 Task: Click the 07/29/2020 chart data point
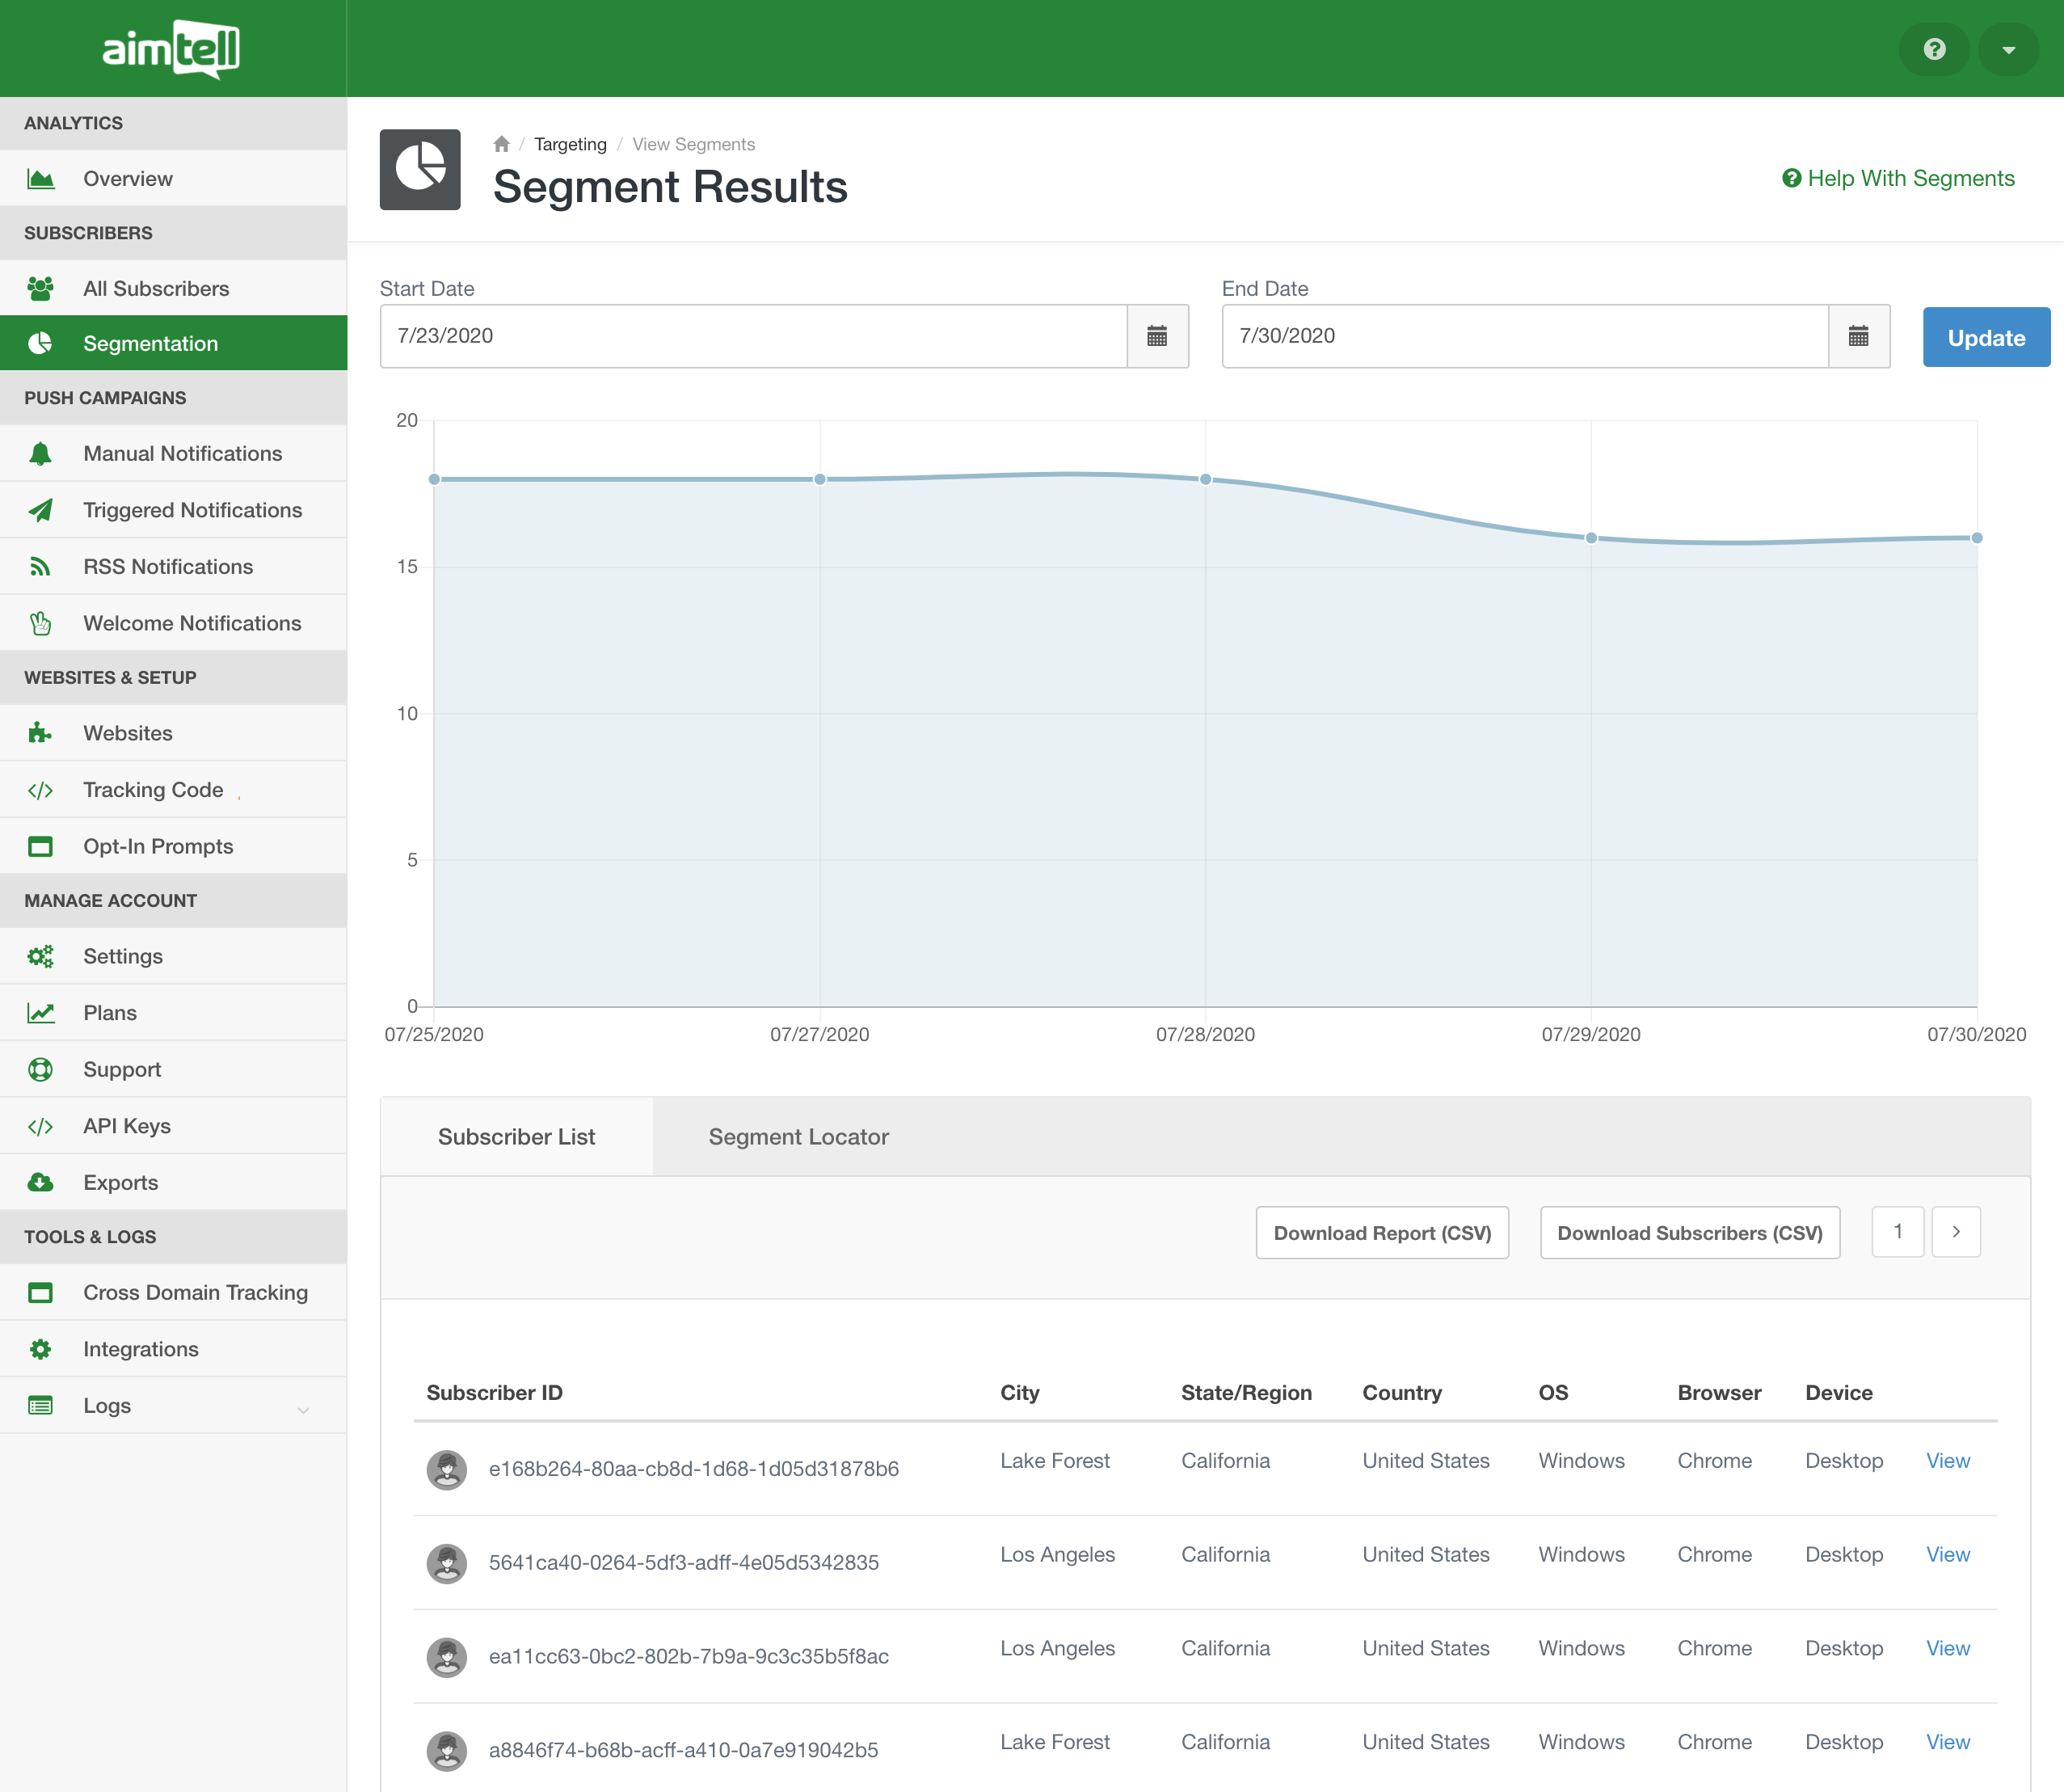click(x=1591, y=538)
